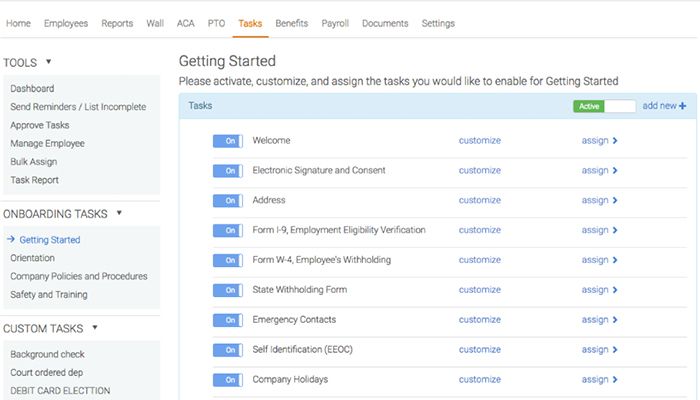This screenshot has height=400, width=700.
Task: Toggle the Emergency Contacts switch
Action: click(227, 321)
